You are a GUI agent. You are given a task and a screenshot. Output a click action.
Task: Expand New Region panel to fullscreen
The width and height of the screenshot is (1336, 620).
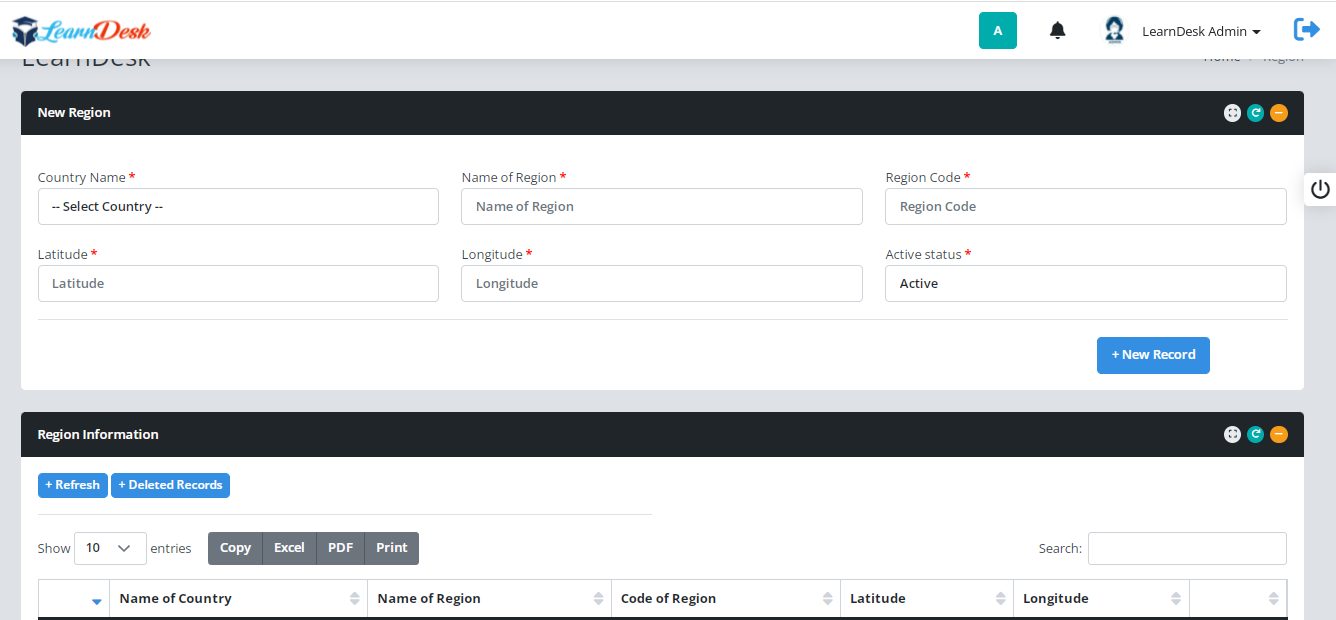pos(1232,113)
